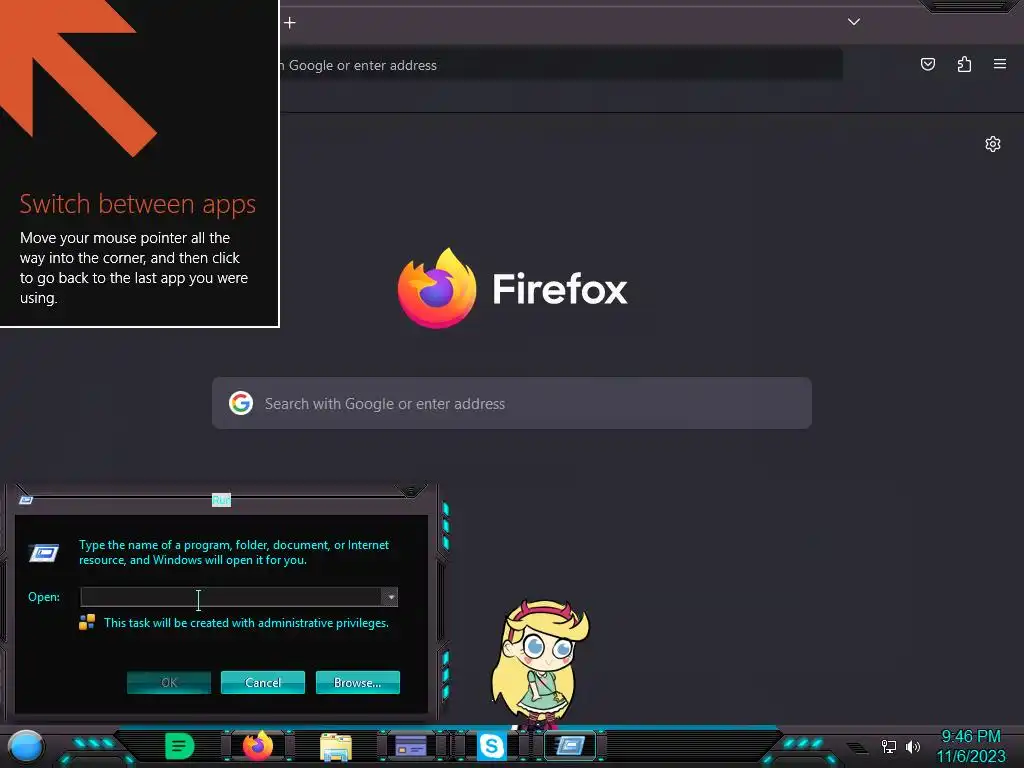The image size is (1024, 768).
Task: Open the purple card app in taskbar
Action: pos(411,746)
